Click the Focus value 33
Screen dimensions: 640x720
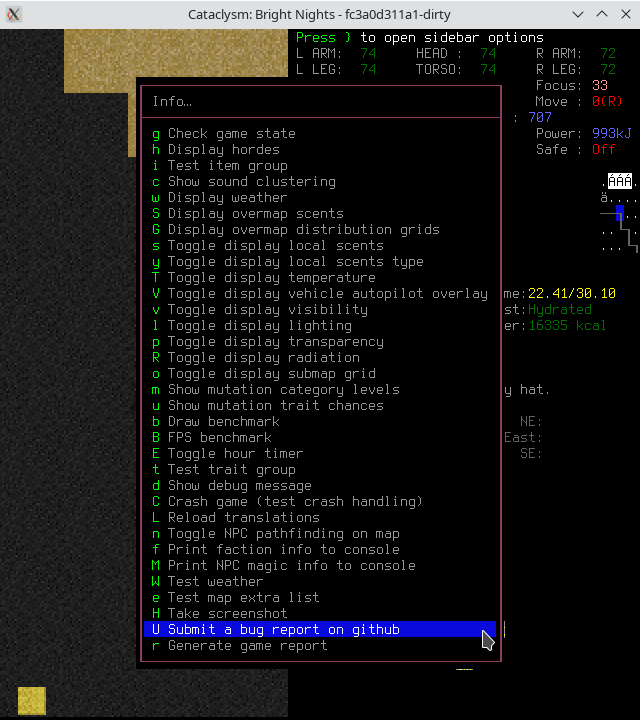600,85
